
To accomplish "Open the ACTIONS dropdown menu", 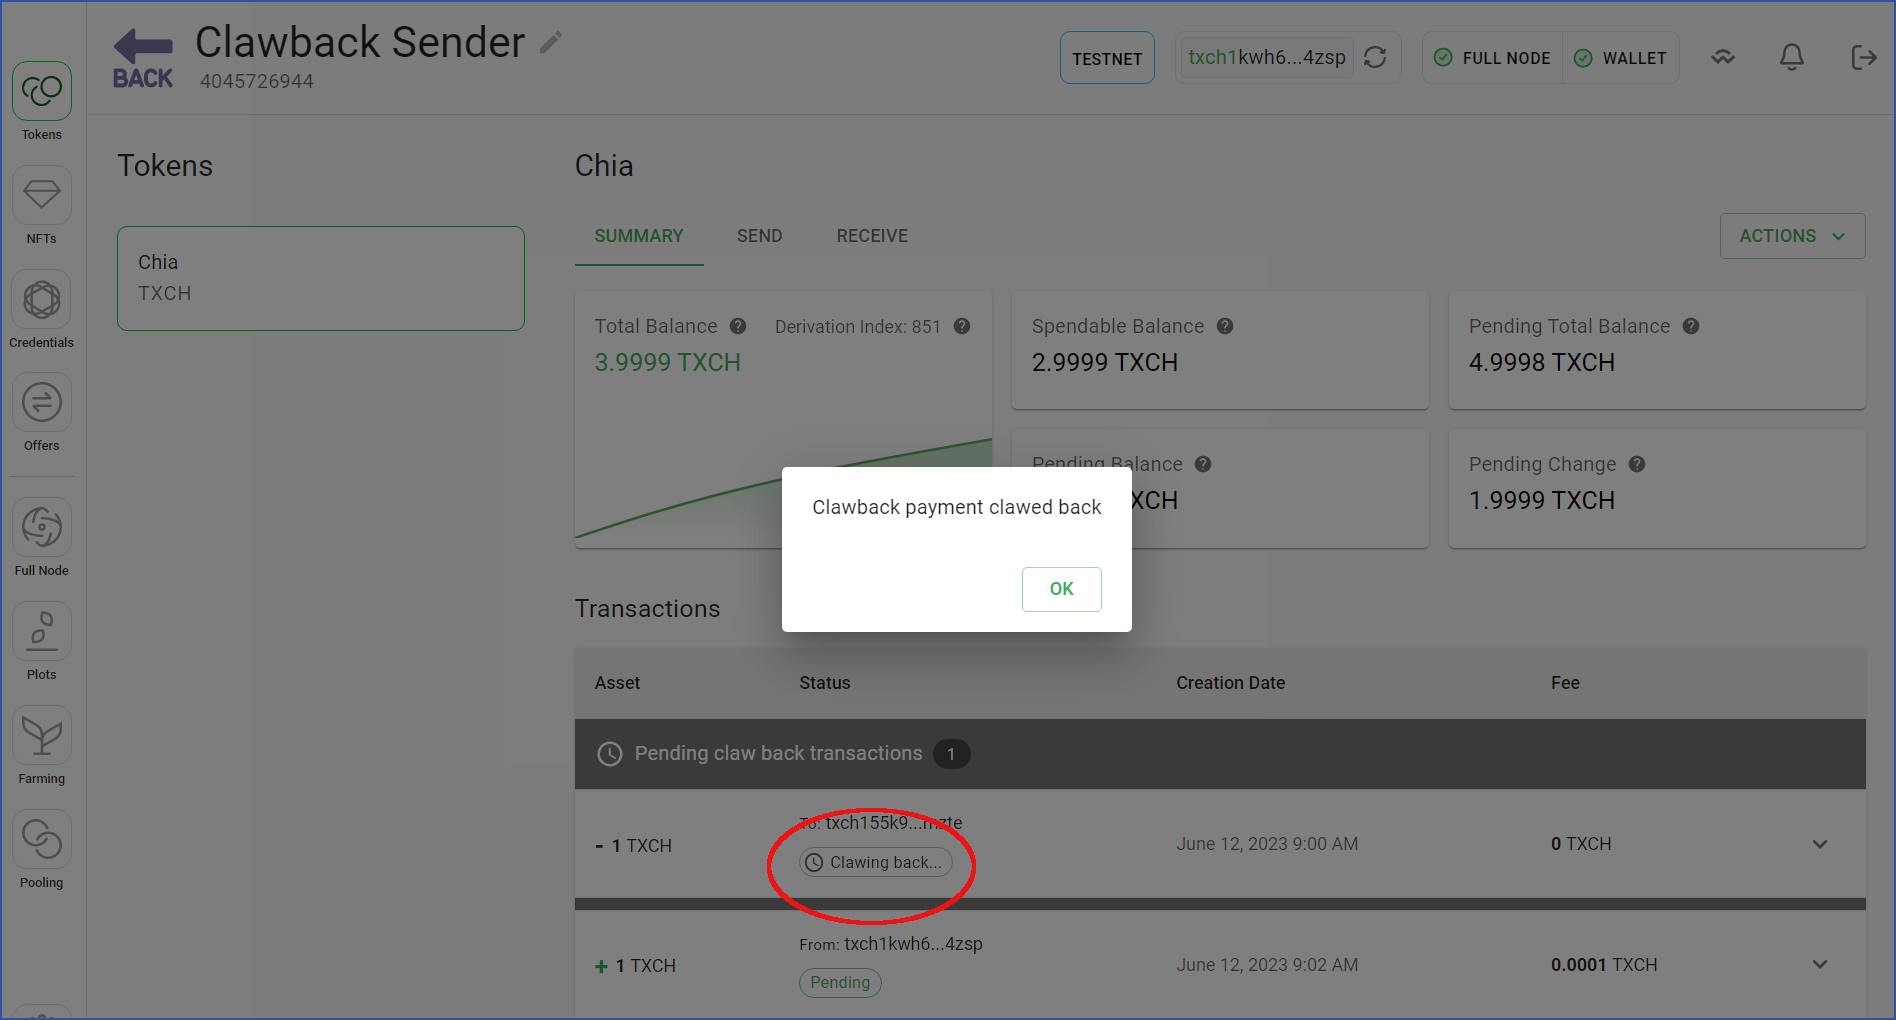I will [1792, 236].
